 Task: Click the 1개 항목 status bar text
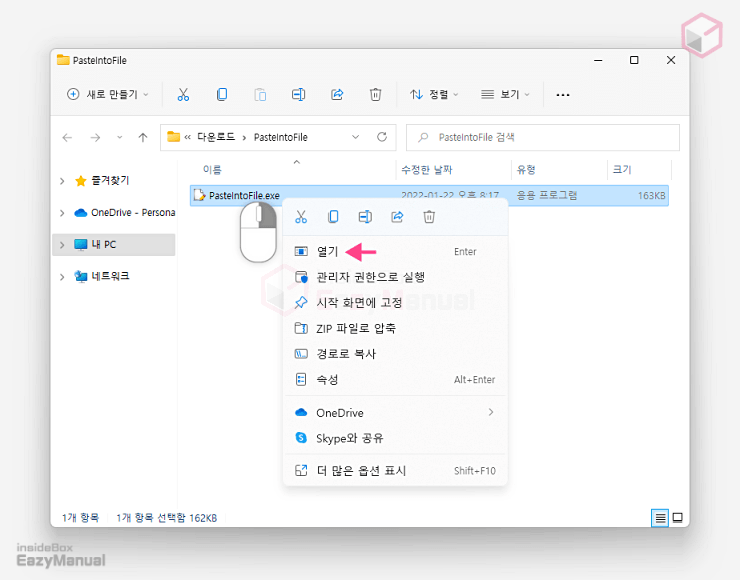pyautogui.click(x=80, y=518)
